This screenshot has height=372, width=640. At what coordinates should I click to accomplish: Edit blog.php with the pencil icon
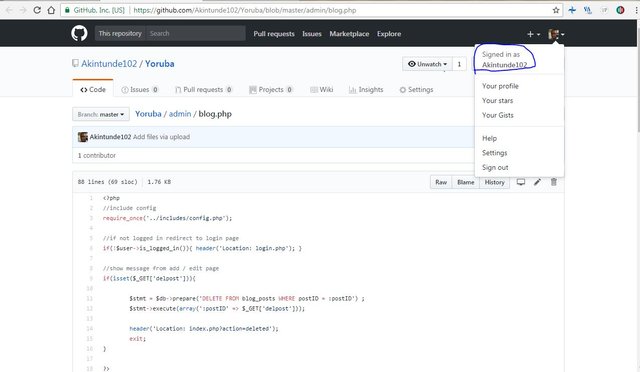[537, 182]
